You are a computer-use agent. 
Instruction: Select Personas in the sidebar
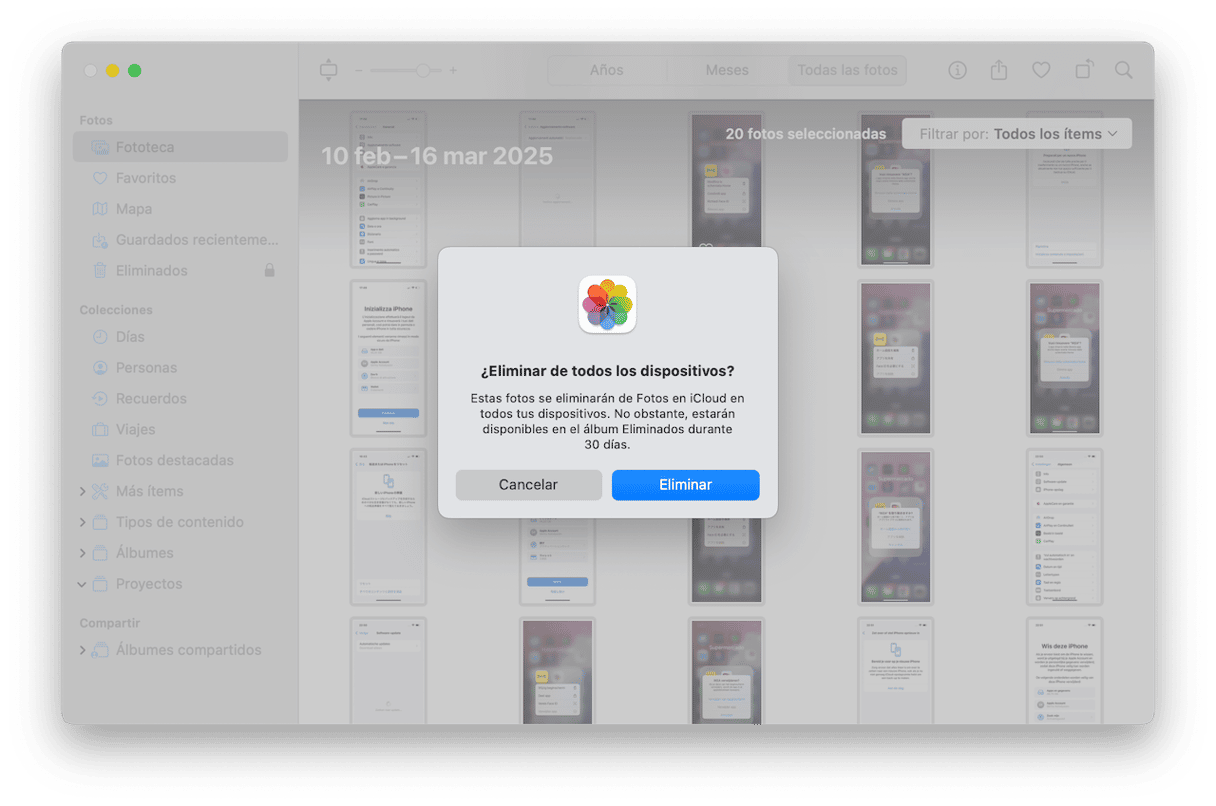point(146,368)
